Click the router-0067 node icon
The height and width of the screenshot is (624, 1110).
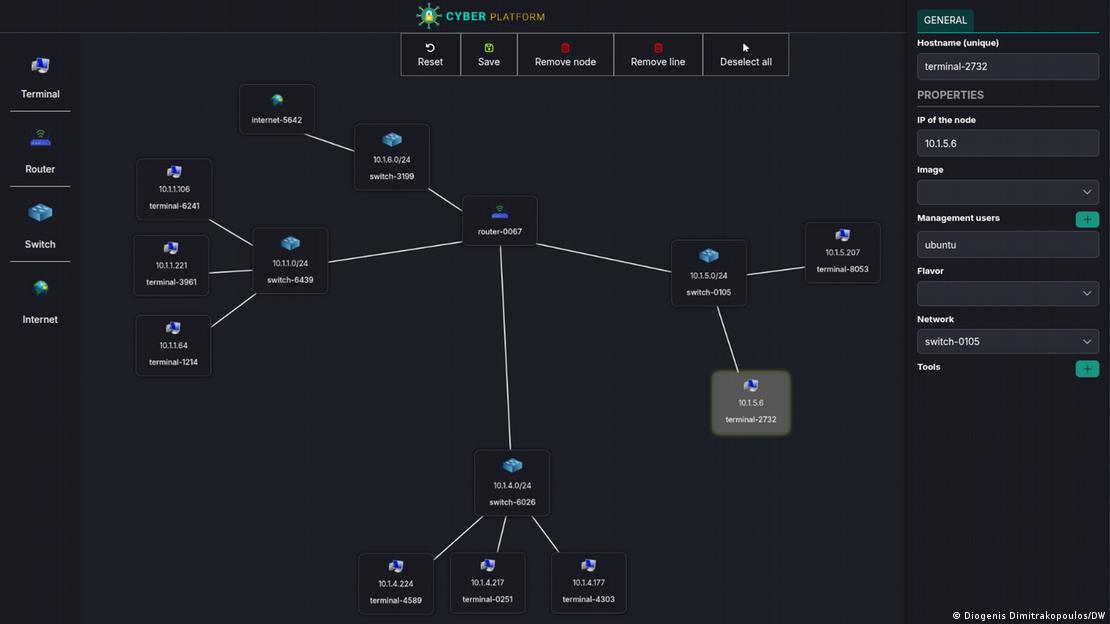coord(500,212)
